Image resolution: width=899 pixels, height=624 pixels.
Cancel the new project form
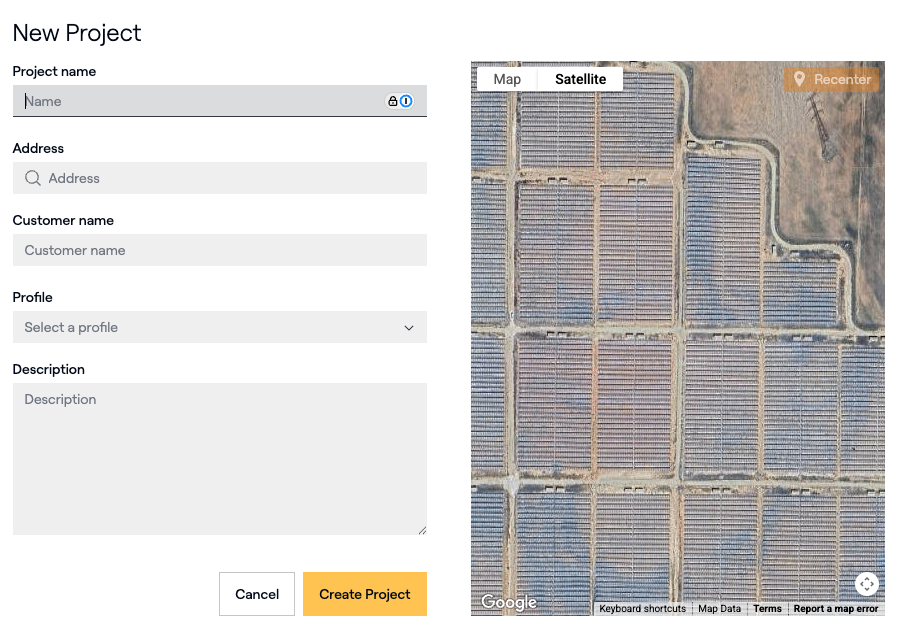click(257, 594)
